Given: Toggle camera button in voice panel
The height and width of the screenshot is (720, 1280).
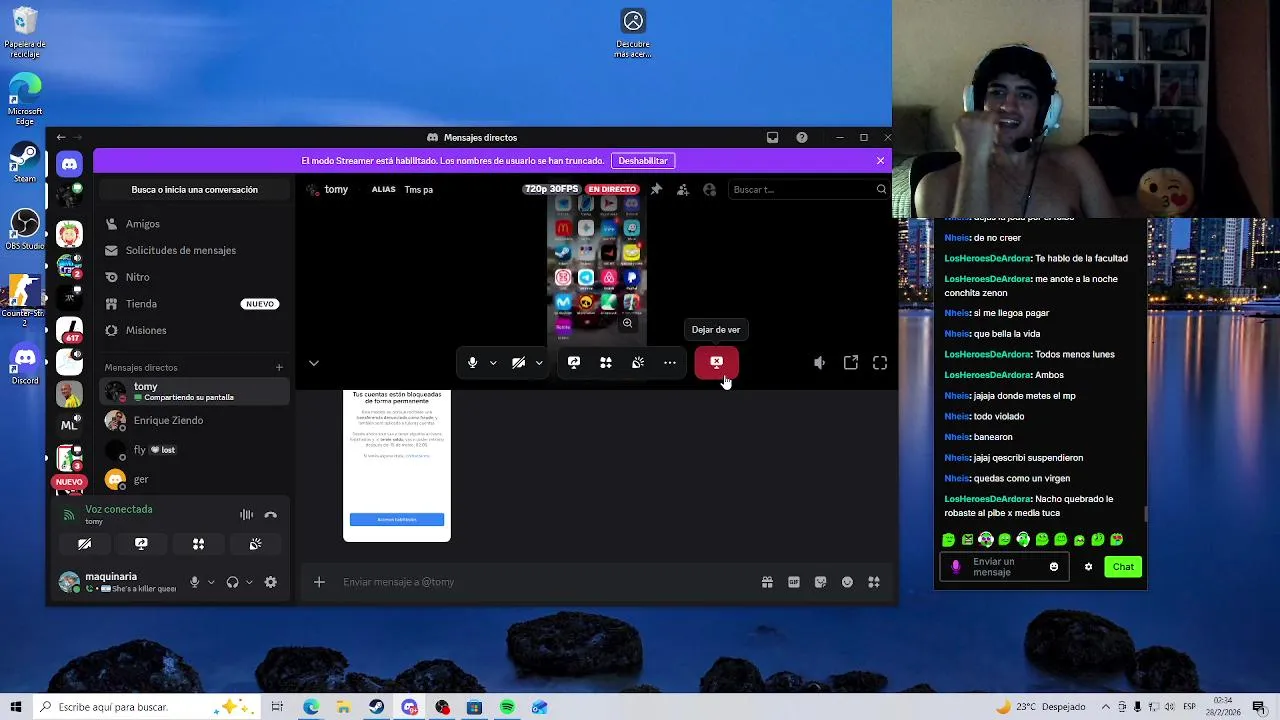Looking at the screenshot, I should click(x=84, y=544).
